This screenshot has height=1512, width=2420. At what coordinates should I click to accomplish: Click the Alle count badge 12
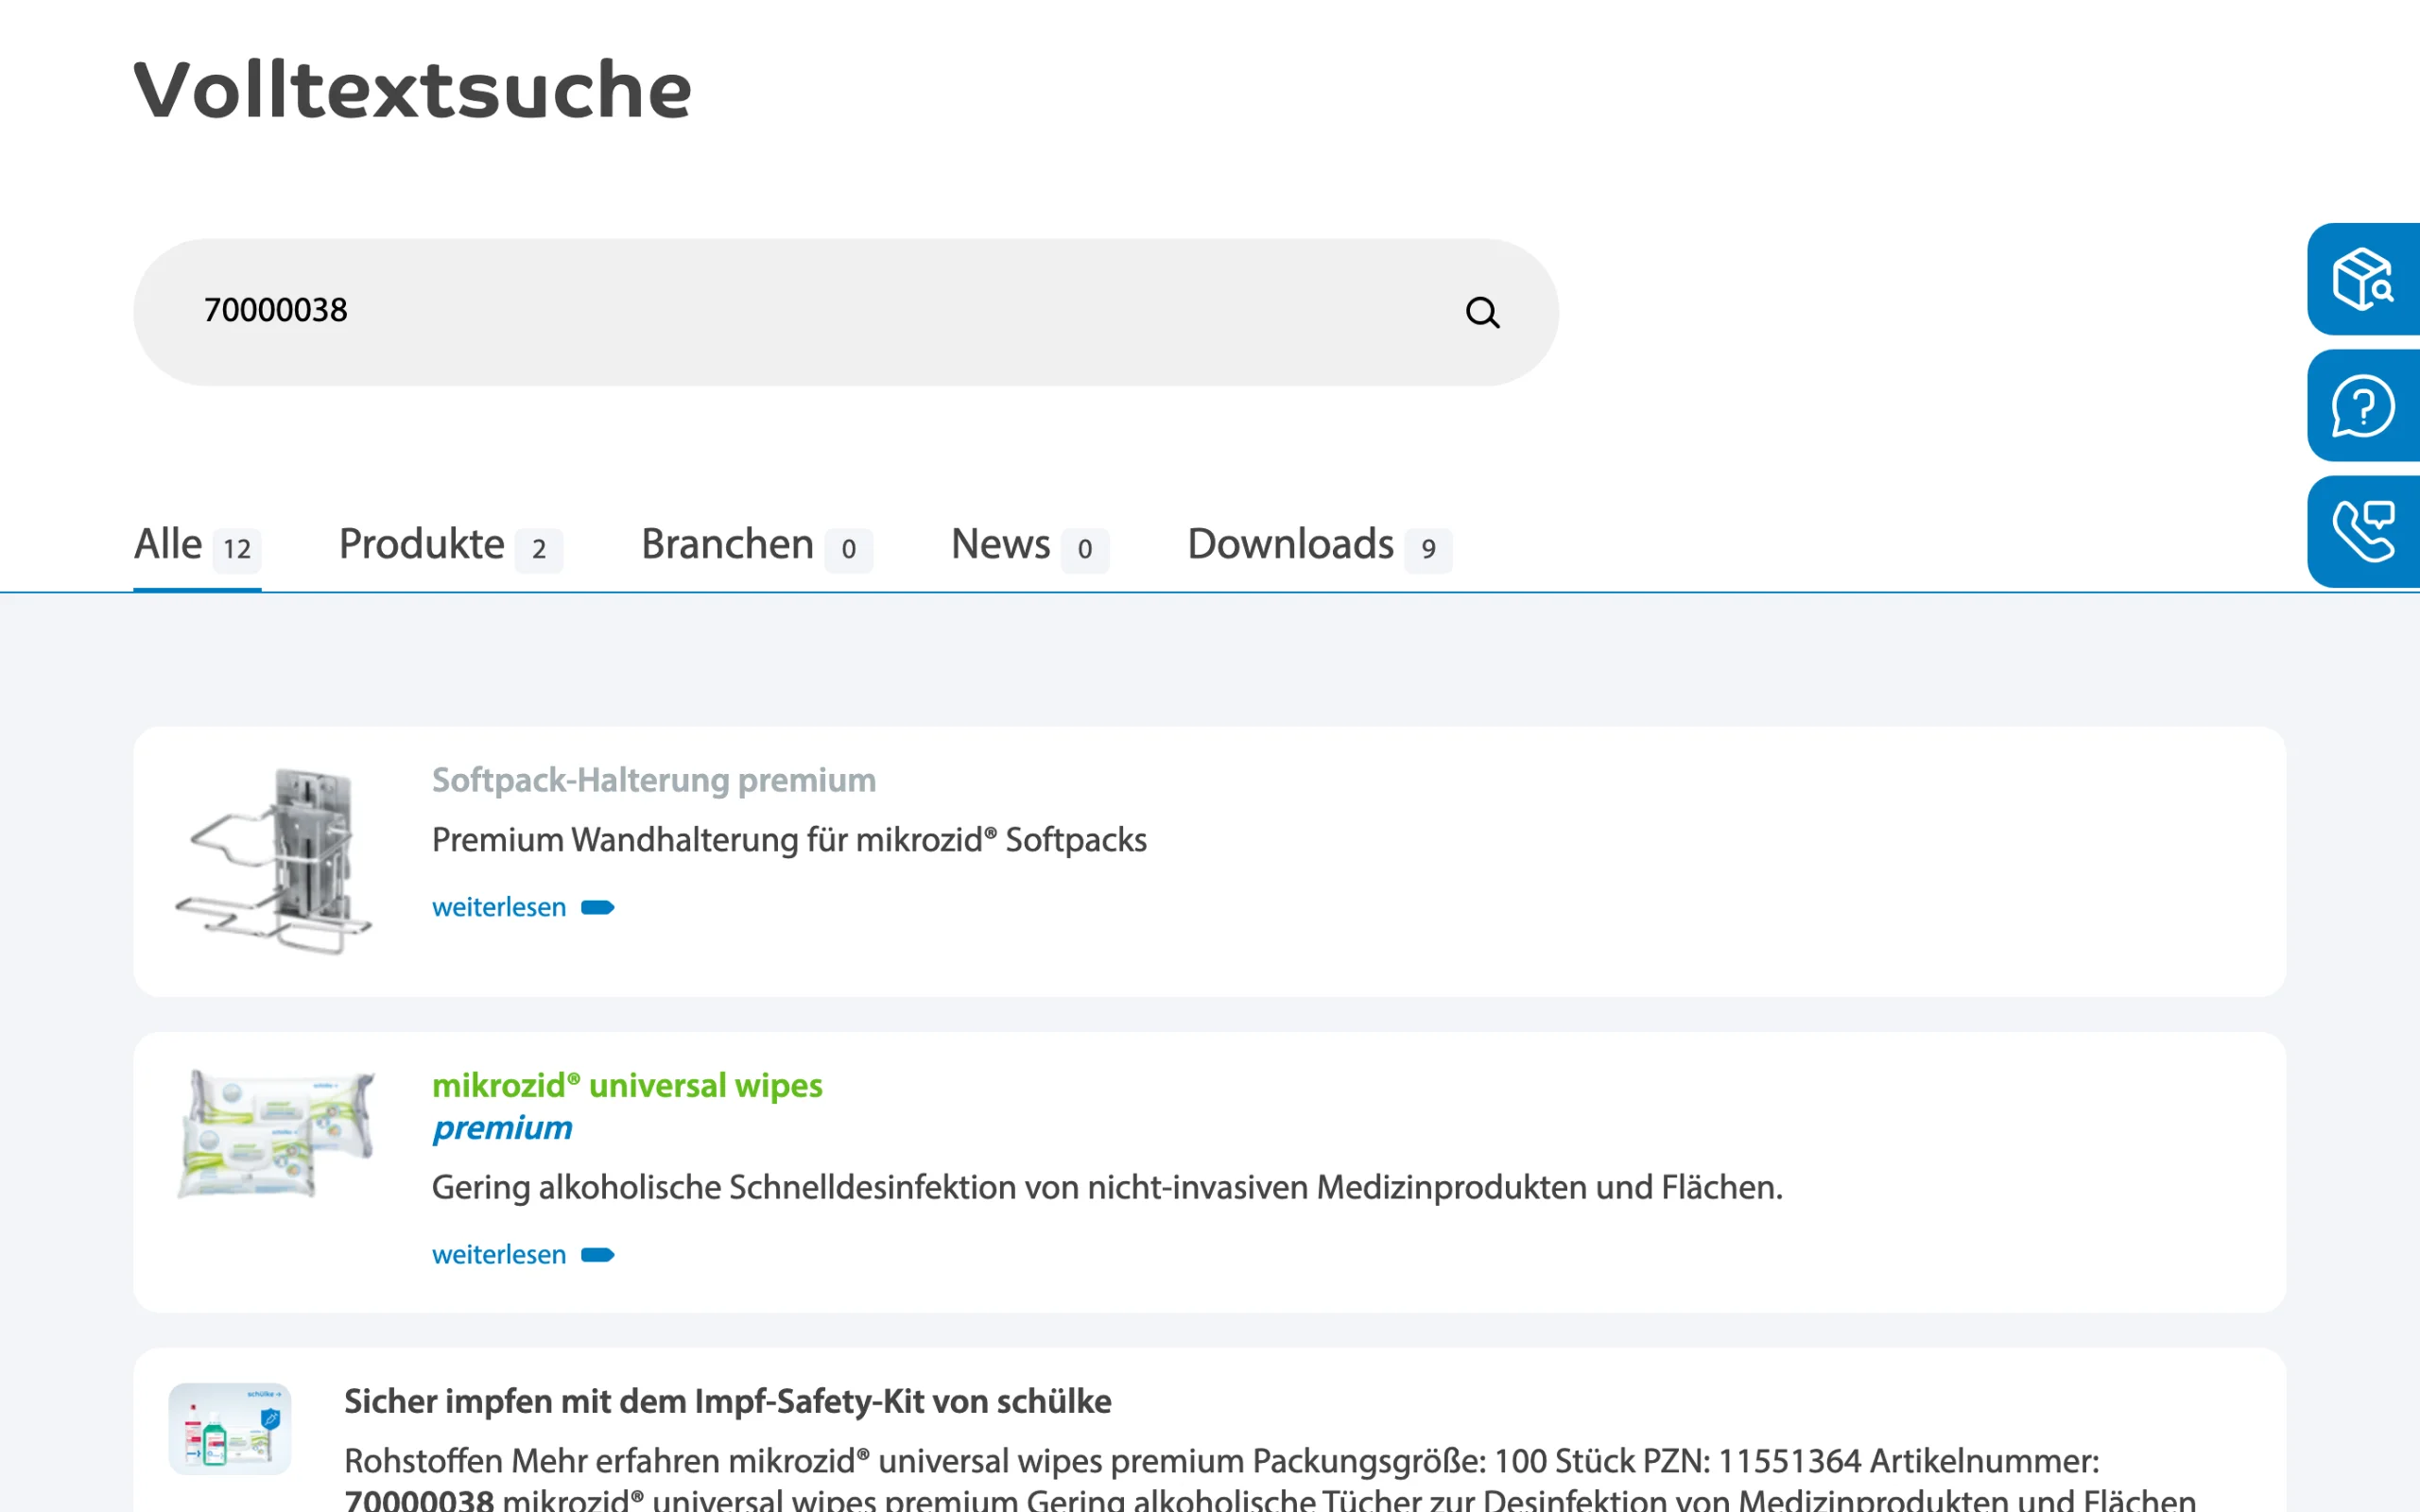click(237, 549)
